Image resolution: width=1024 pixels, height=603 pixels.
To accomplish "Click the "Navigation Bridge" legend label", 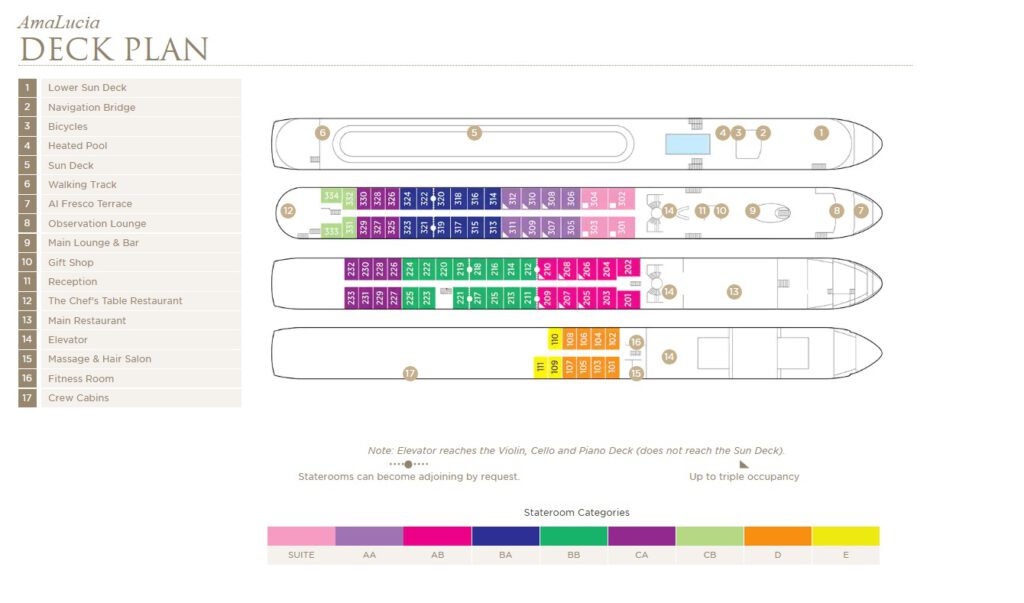I will (x=91, y=107).
